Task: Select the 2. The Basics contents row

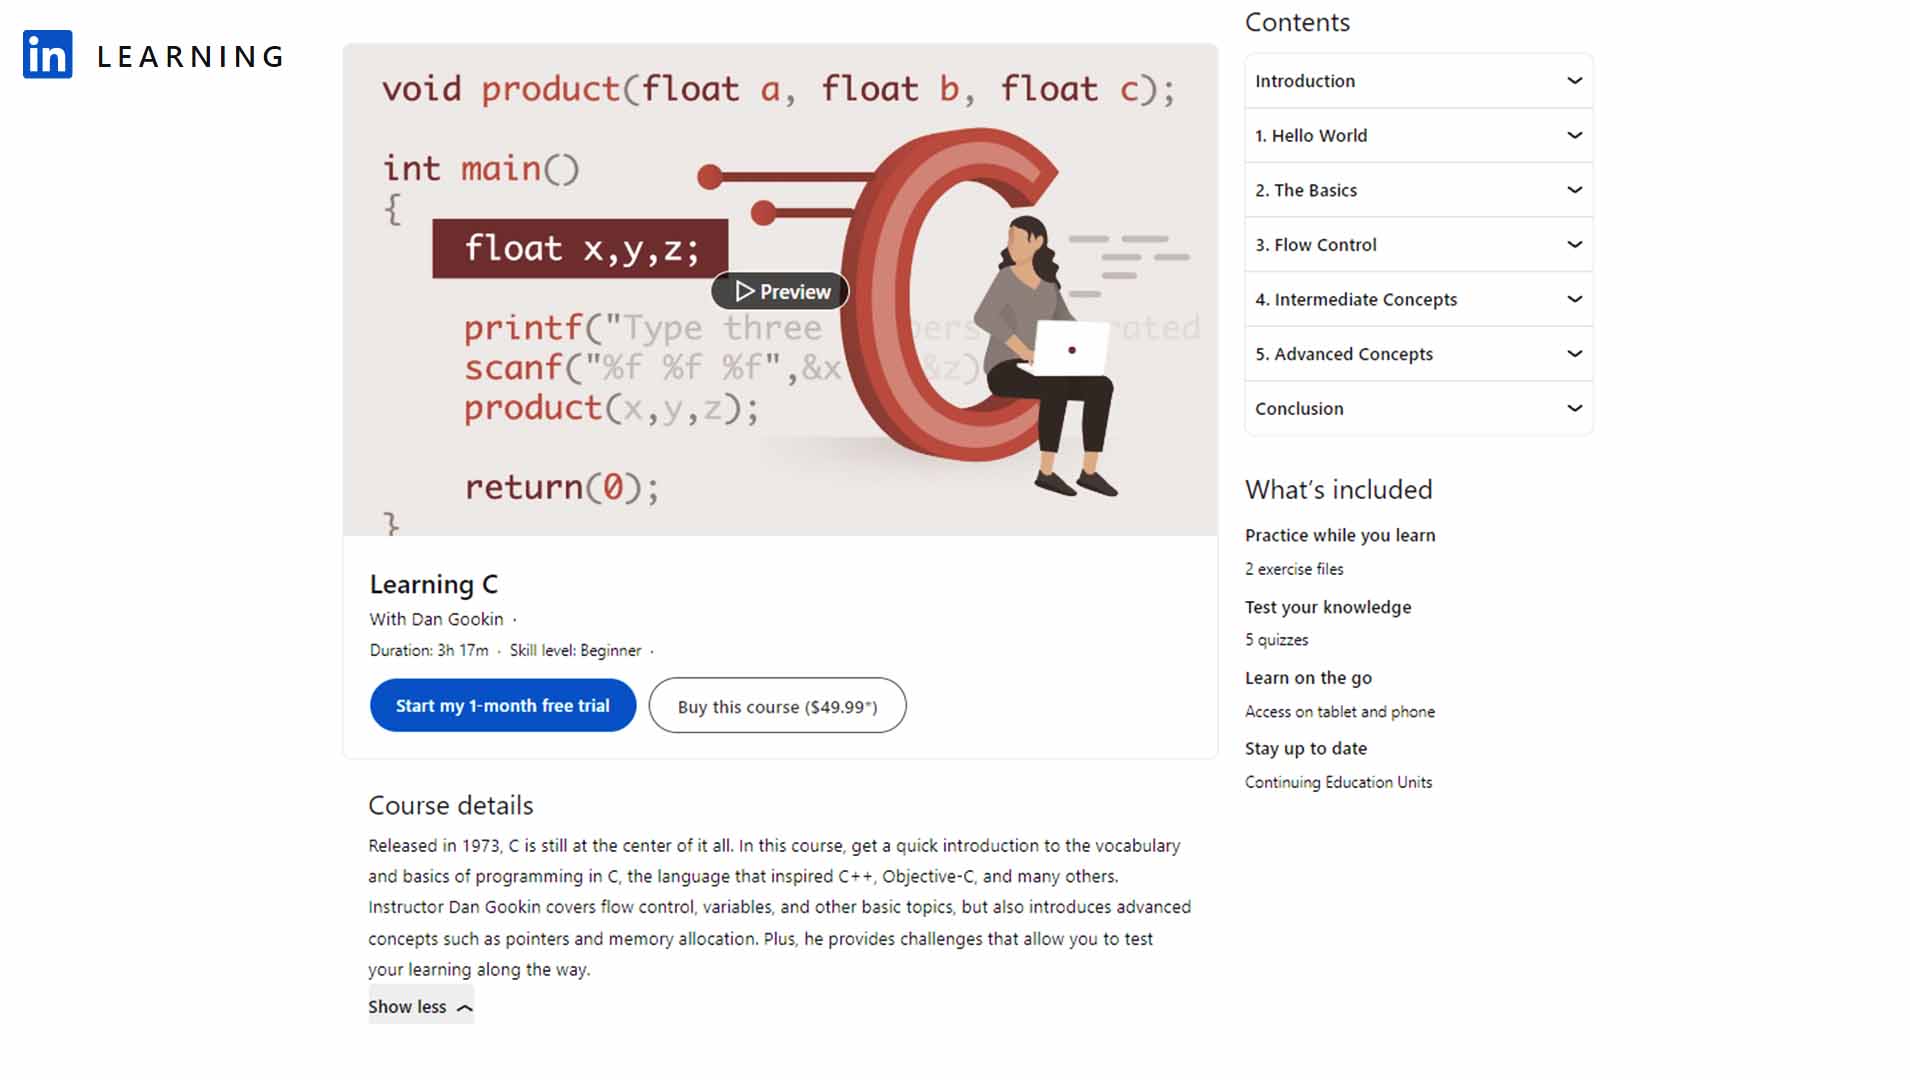Action: tap(1418, 190)
